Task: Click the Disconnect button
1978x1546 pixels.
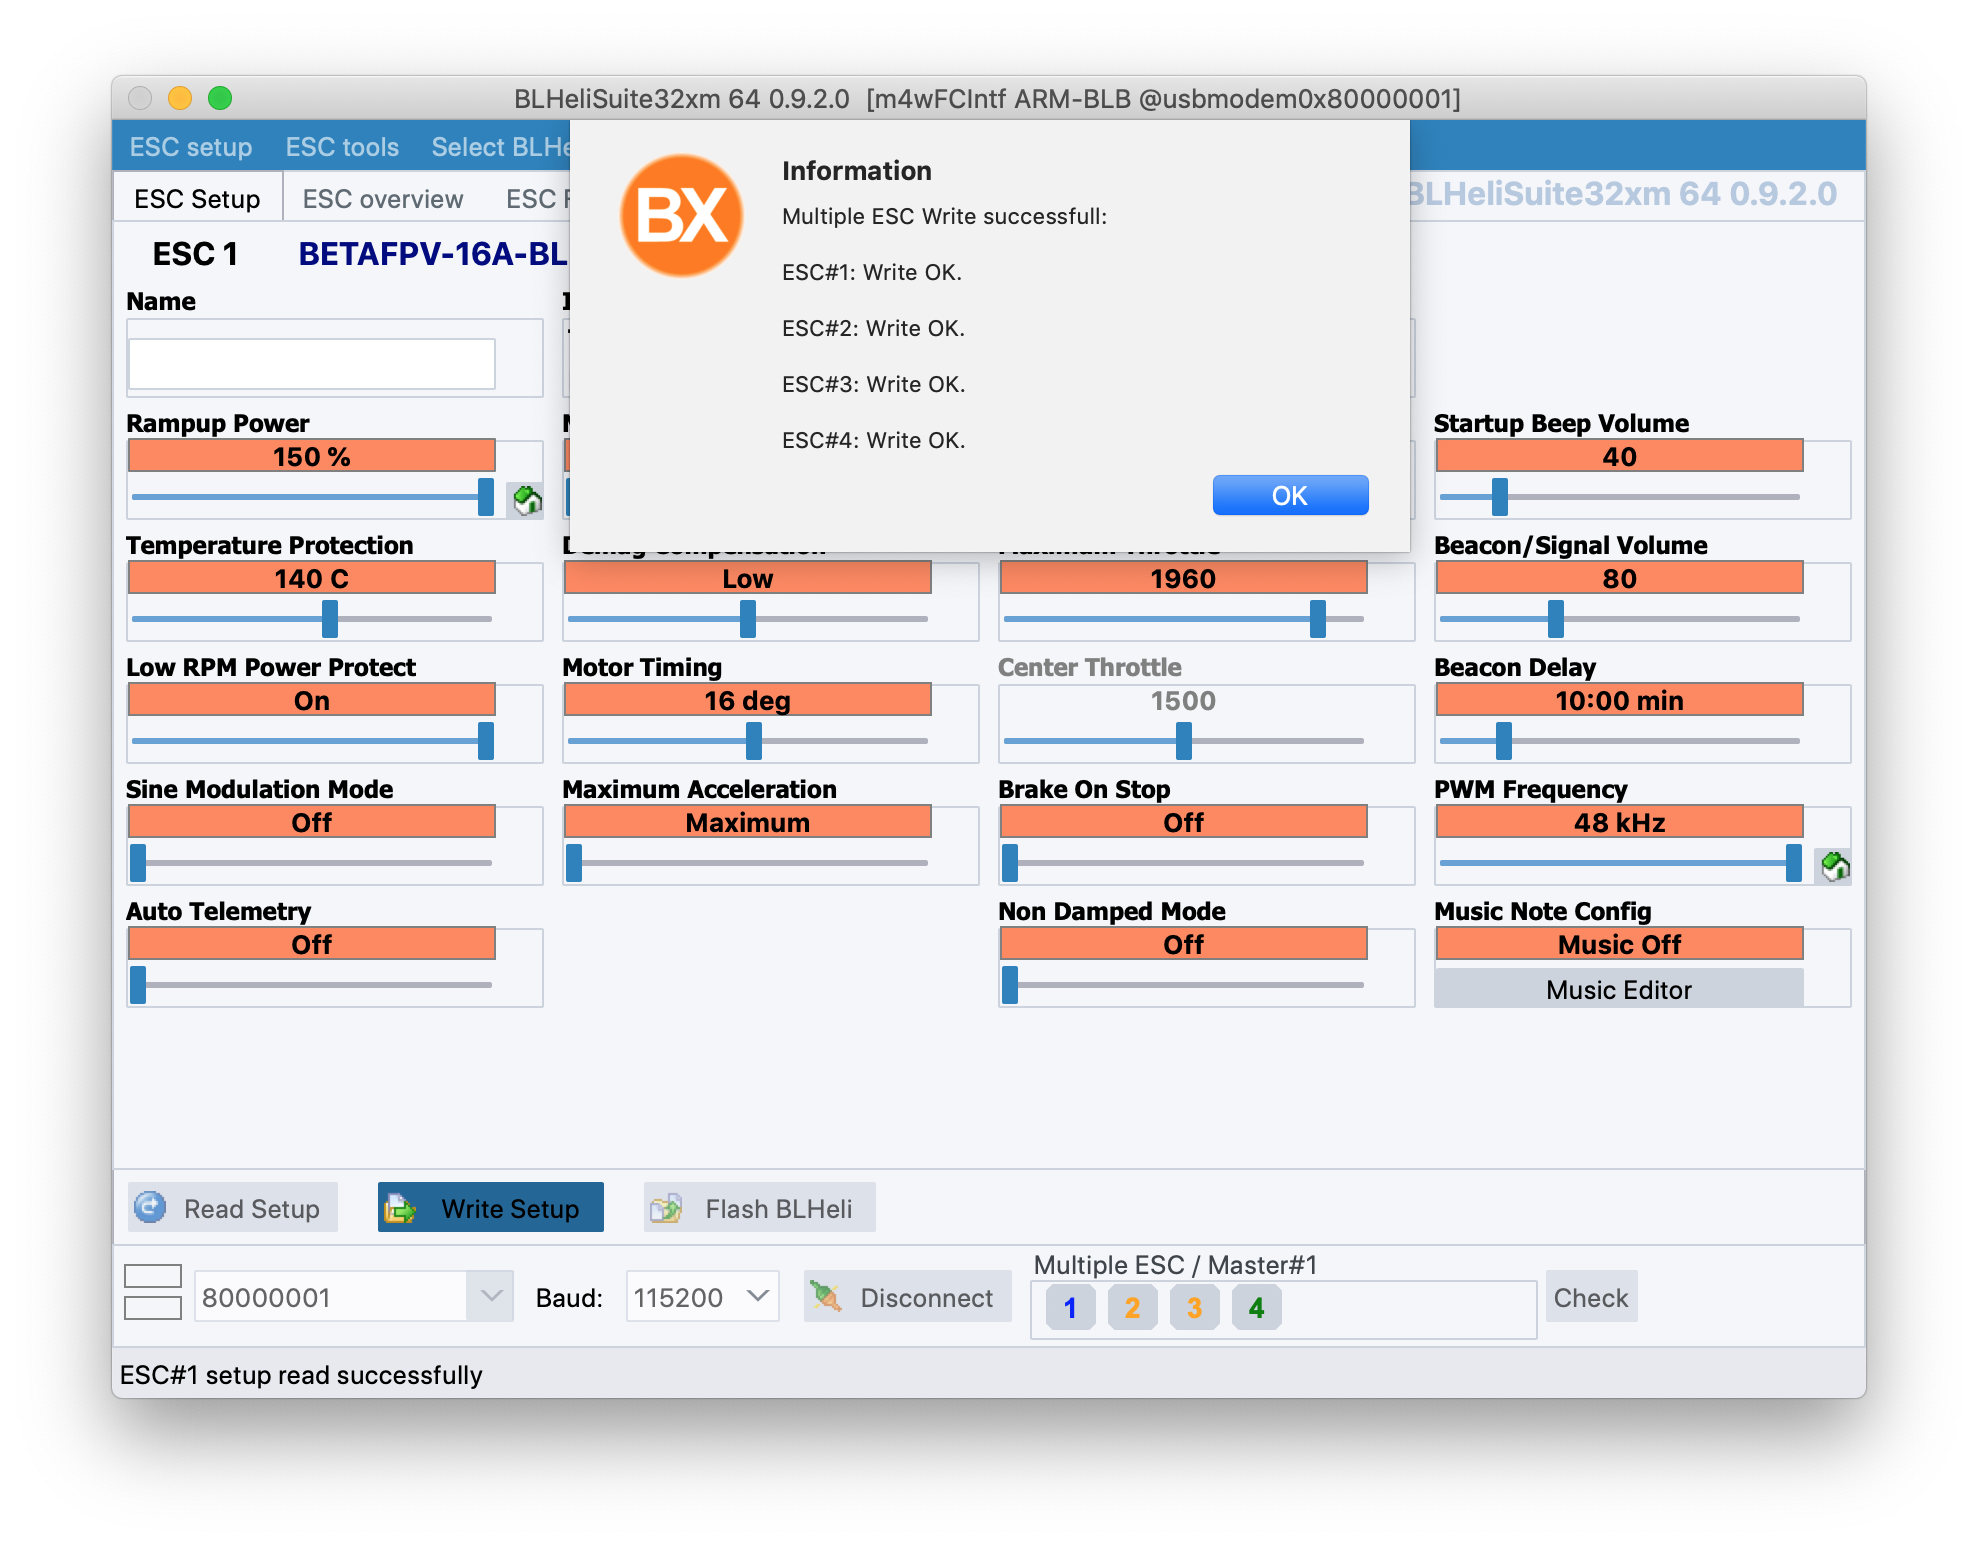Action: 908,1297
